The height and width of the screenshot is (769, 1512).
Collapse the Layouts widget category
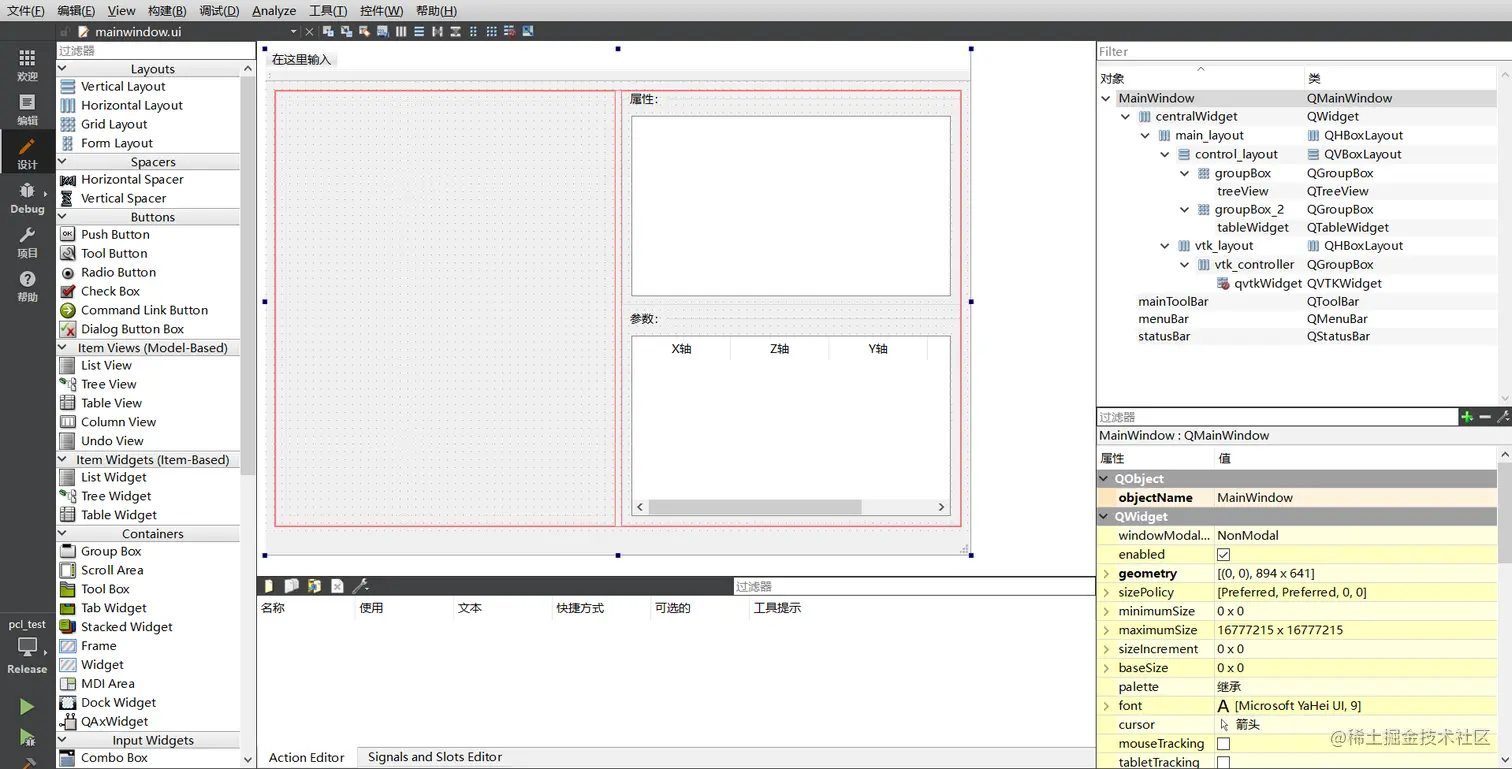click(62, 69)
